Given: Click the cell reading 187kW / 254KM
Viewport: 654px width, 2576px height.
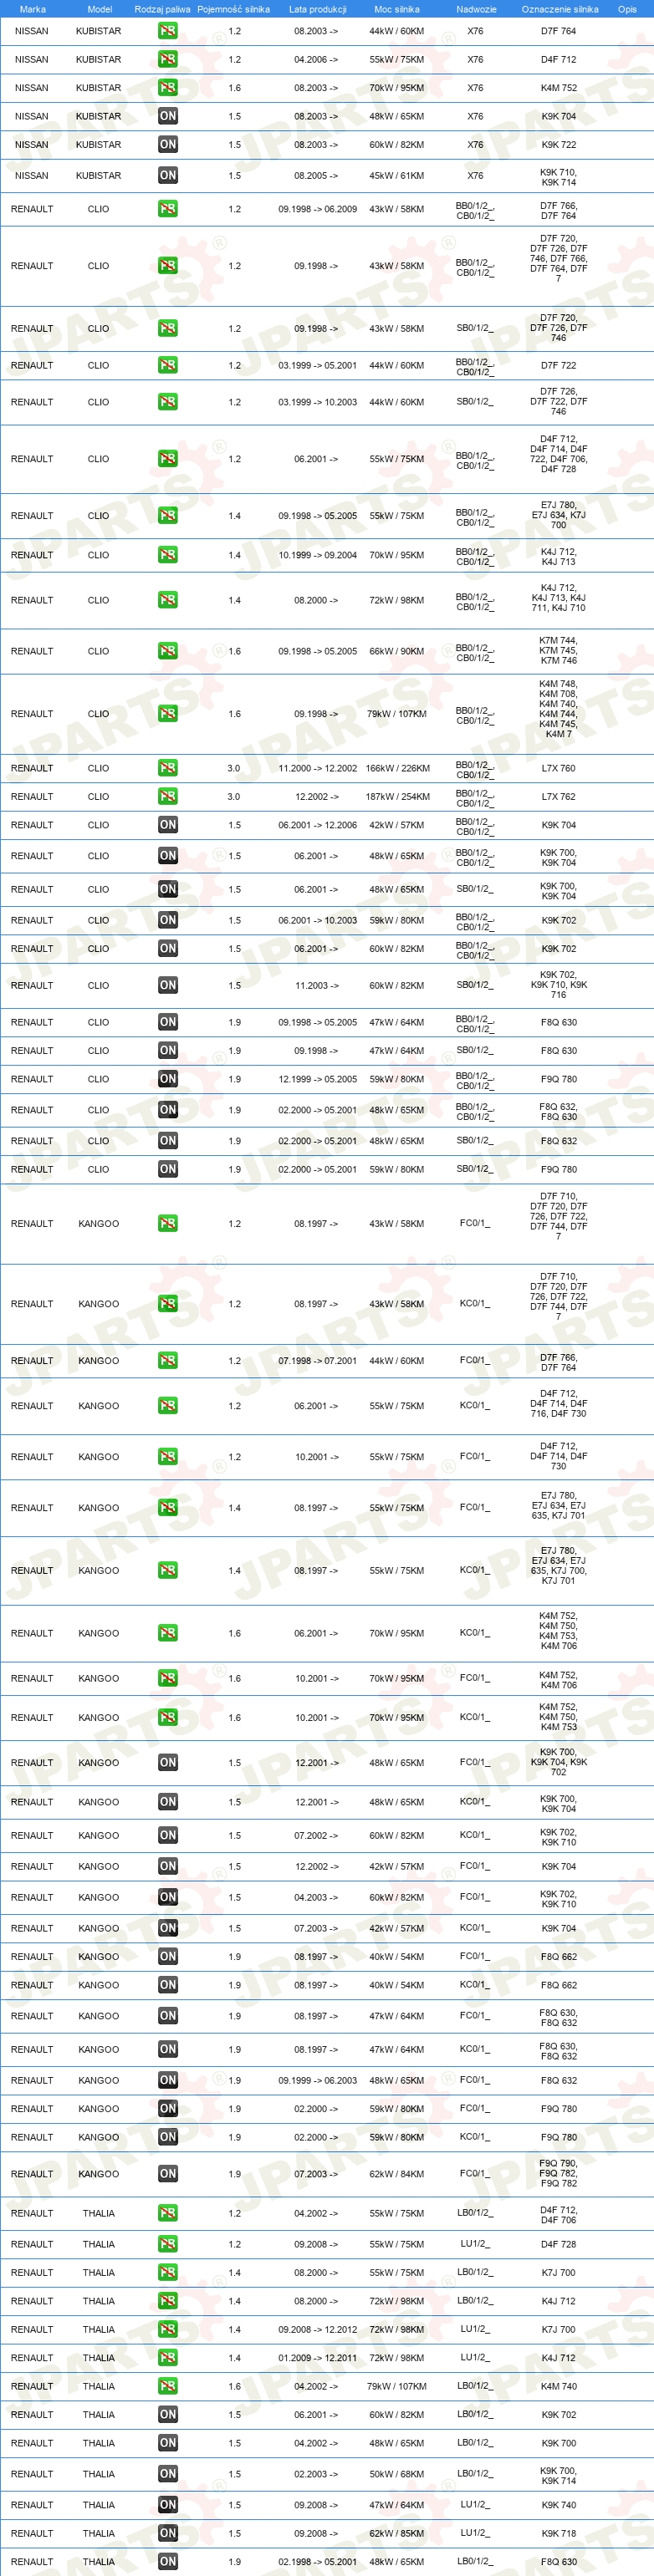Looking at the screenshot, I should click(x=397, y=797).
